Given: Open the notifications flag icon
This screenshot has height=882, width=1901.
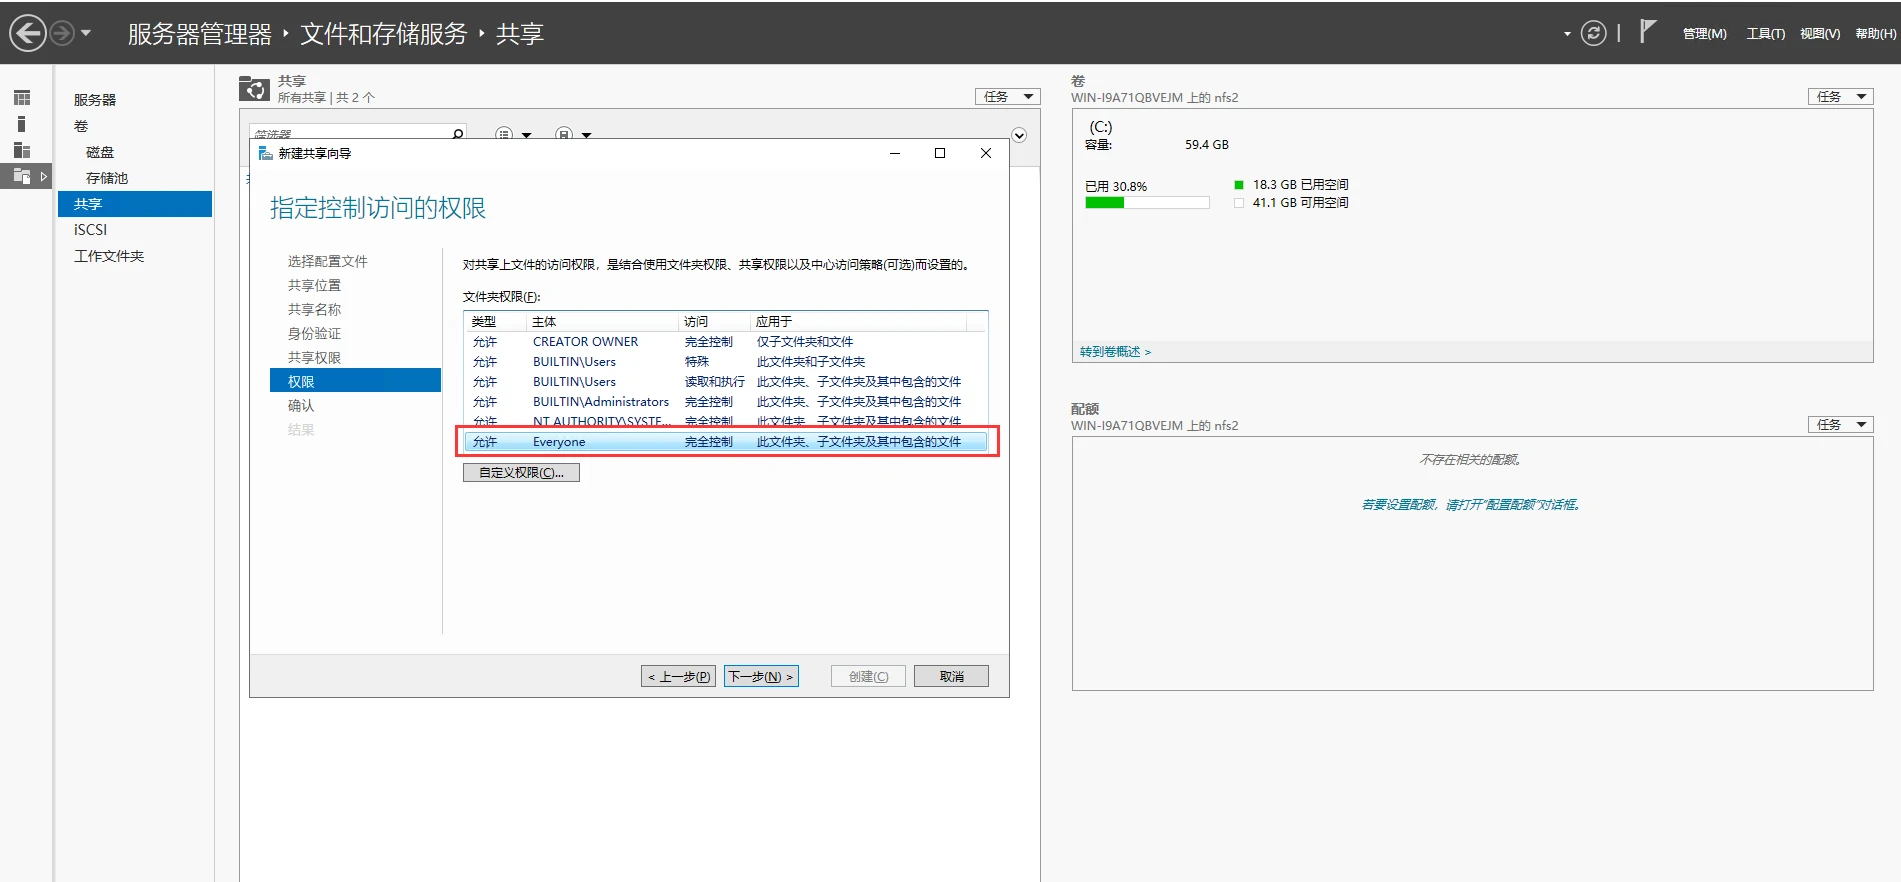Looking at the screenshot, I should point(1648,32).
